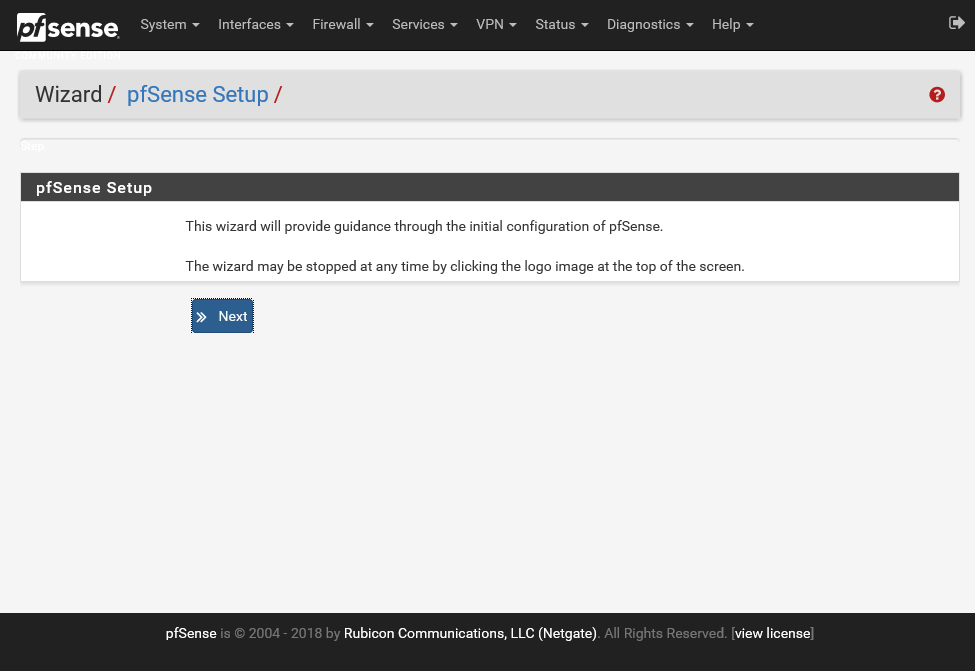Viewport: 975px width, 671px height.
Task: Expand the VPN menu
Action: click(496, 24)
